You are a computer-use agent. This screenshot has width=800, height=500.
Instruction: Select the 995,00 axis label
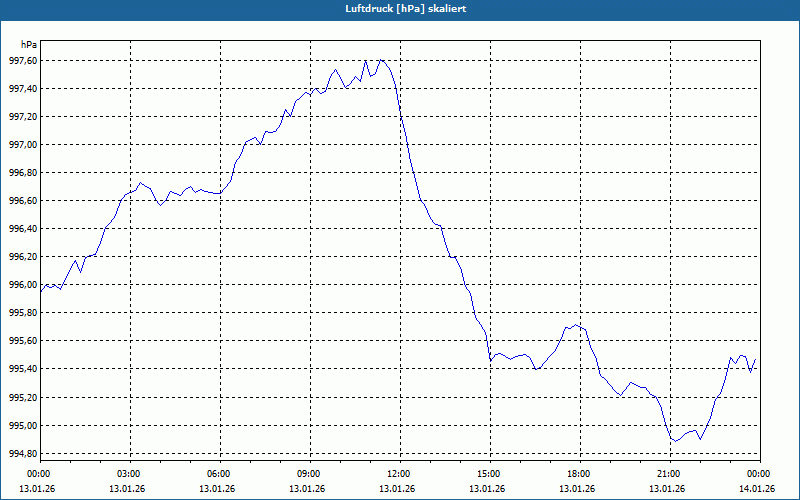23,426
